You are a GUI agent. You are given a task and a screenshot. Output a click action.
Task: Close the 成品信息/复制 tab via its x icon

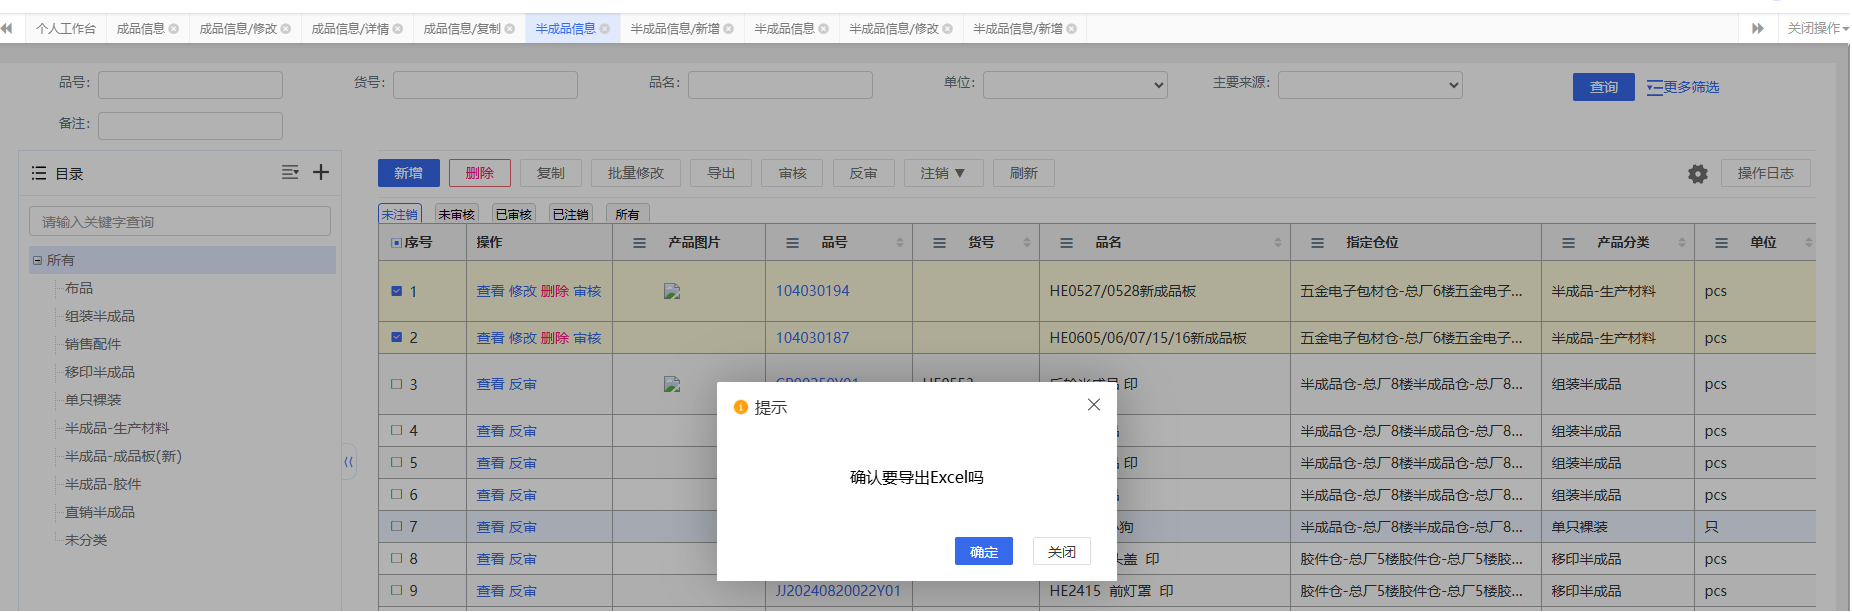point(509,29)
